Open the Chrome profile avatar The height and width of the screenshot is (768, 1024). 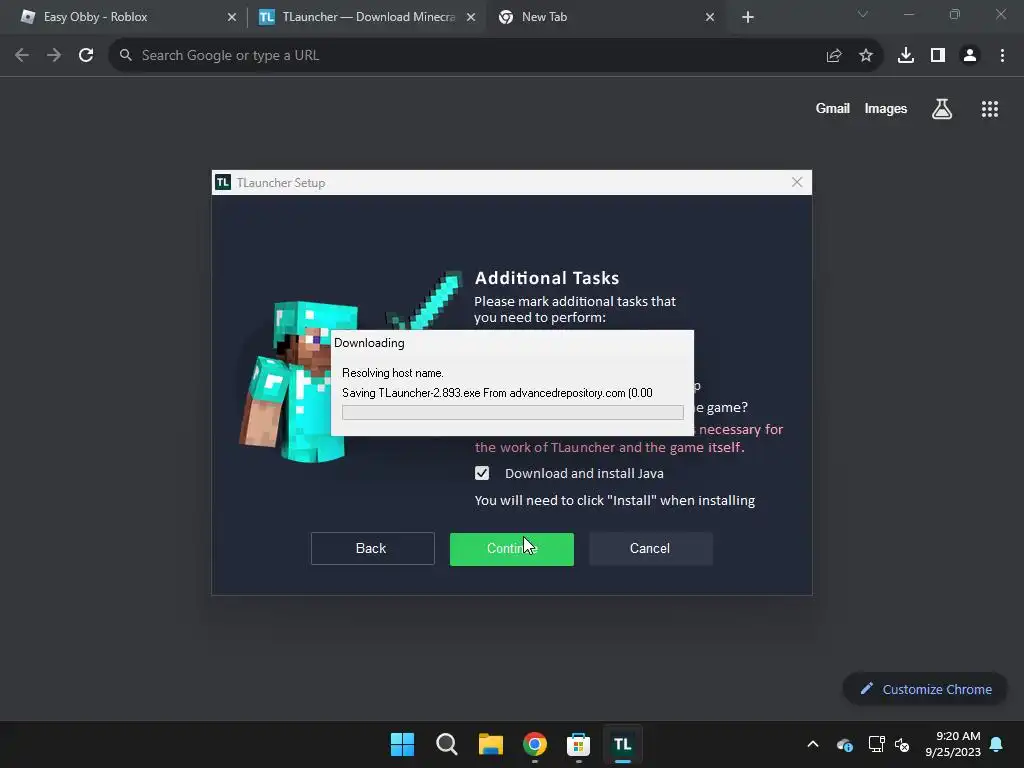tap(970, 56)
